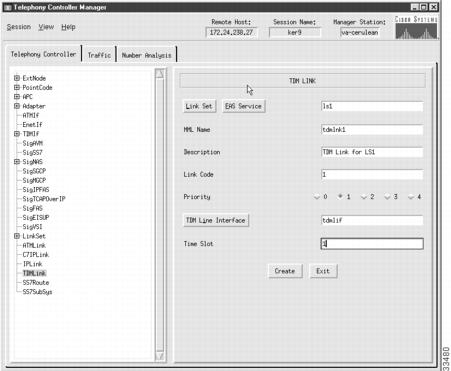
Task: Select EnetIf in the tree
Action: click(32, 125)
